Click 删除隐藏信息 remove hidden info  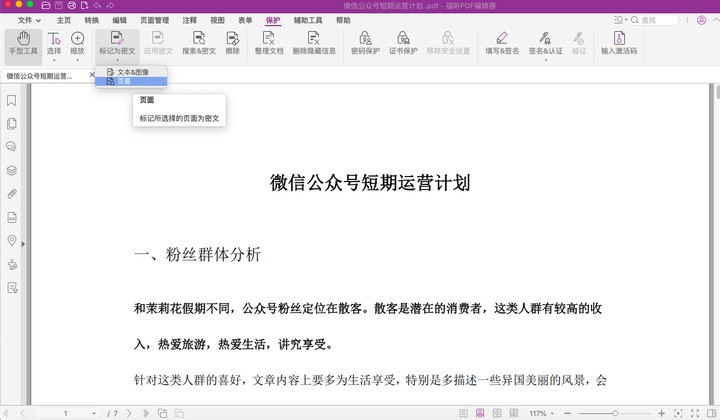click(314, 43)
